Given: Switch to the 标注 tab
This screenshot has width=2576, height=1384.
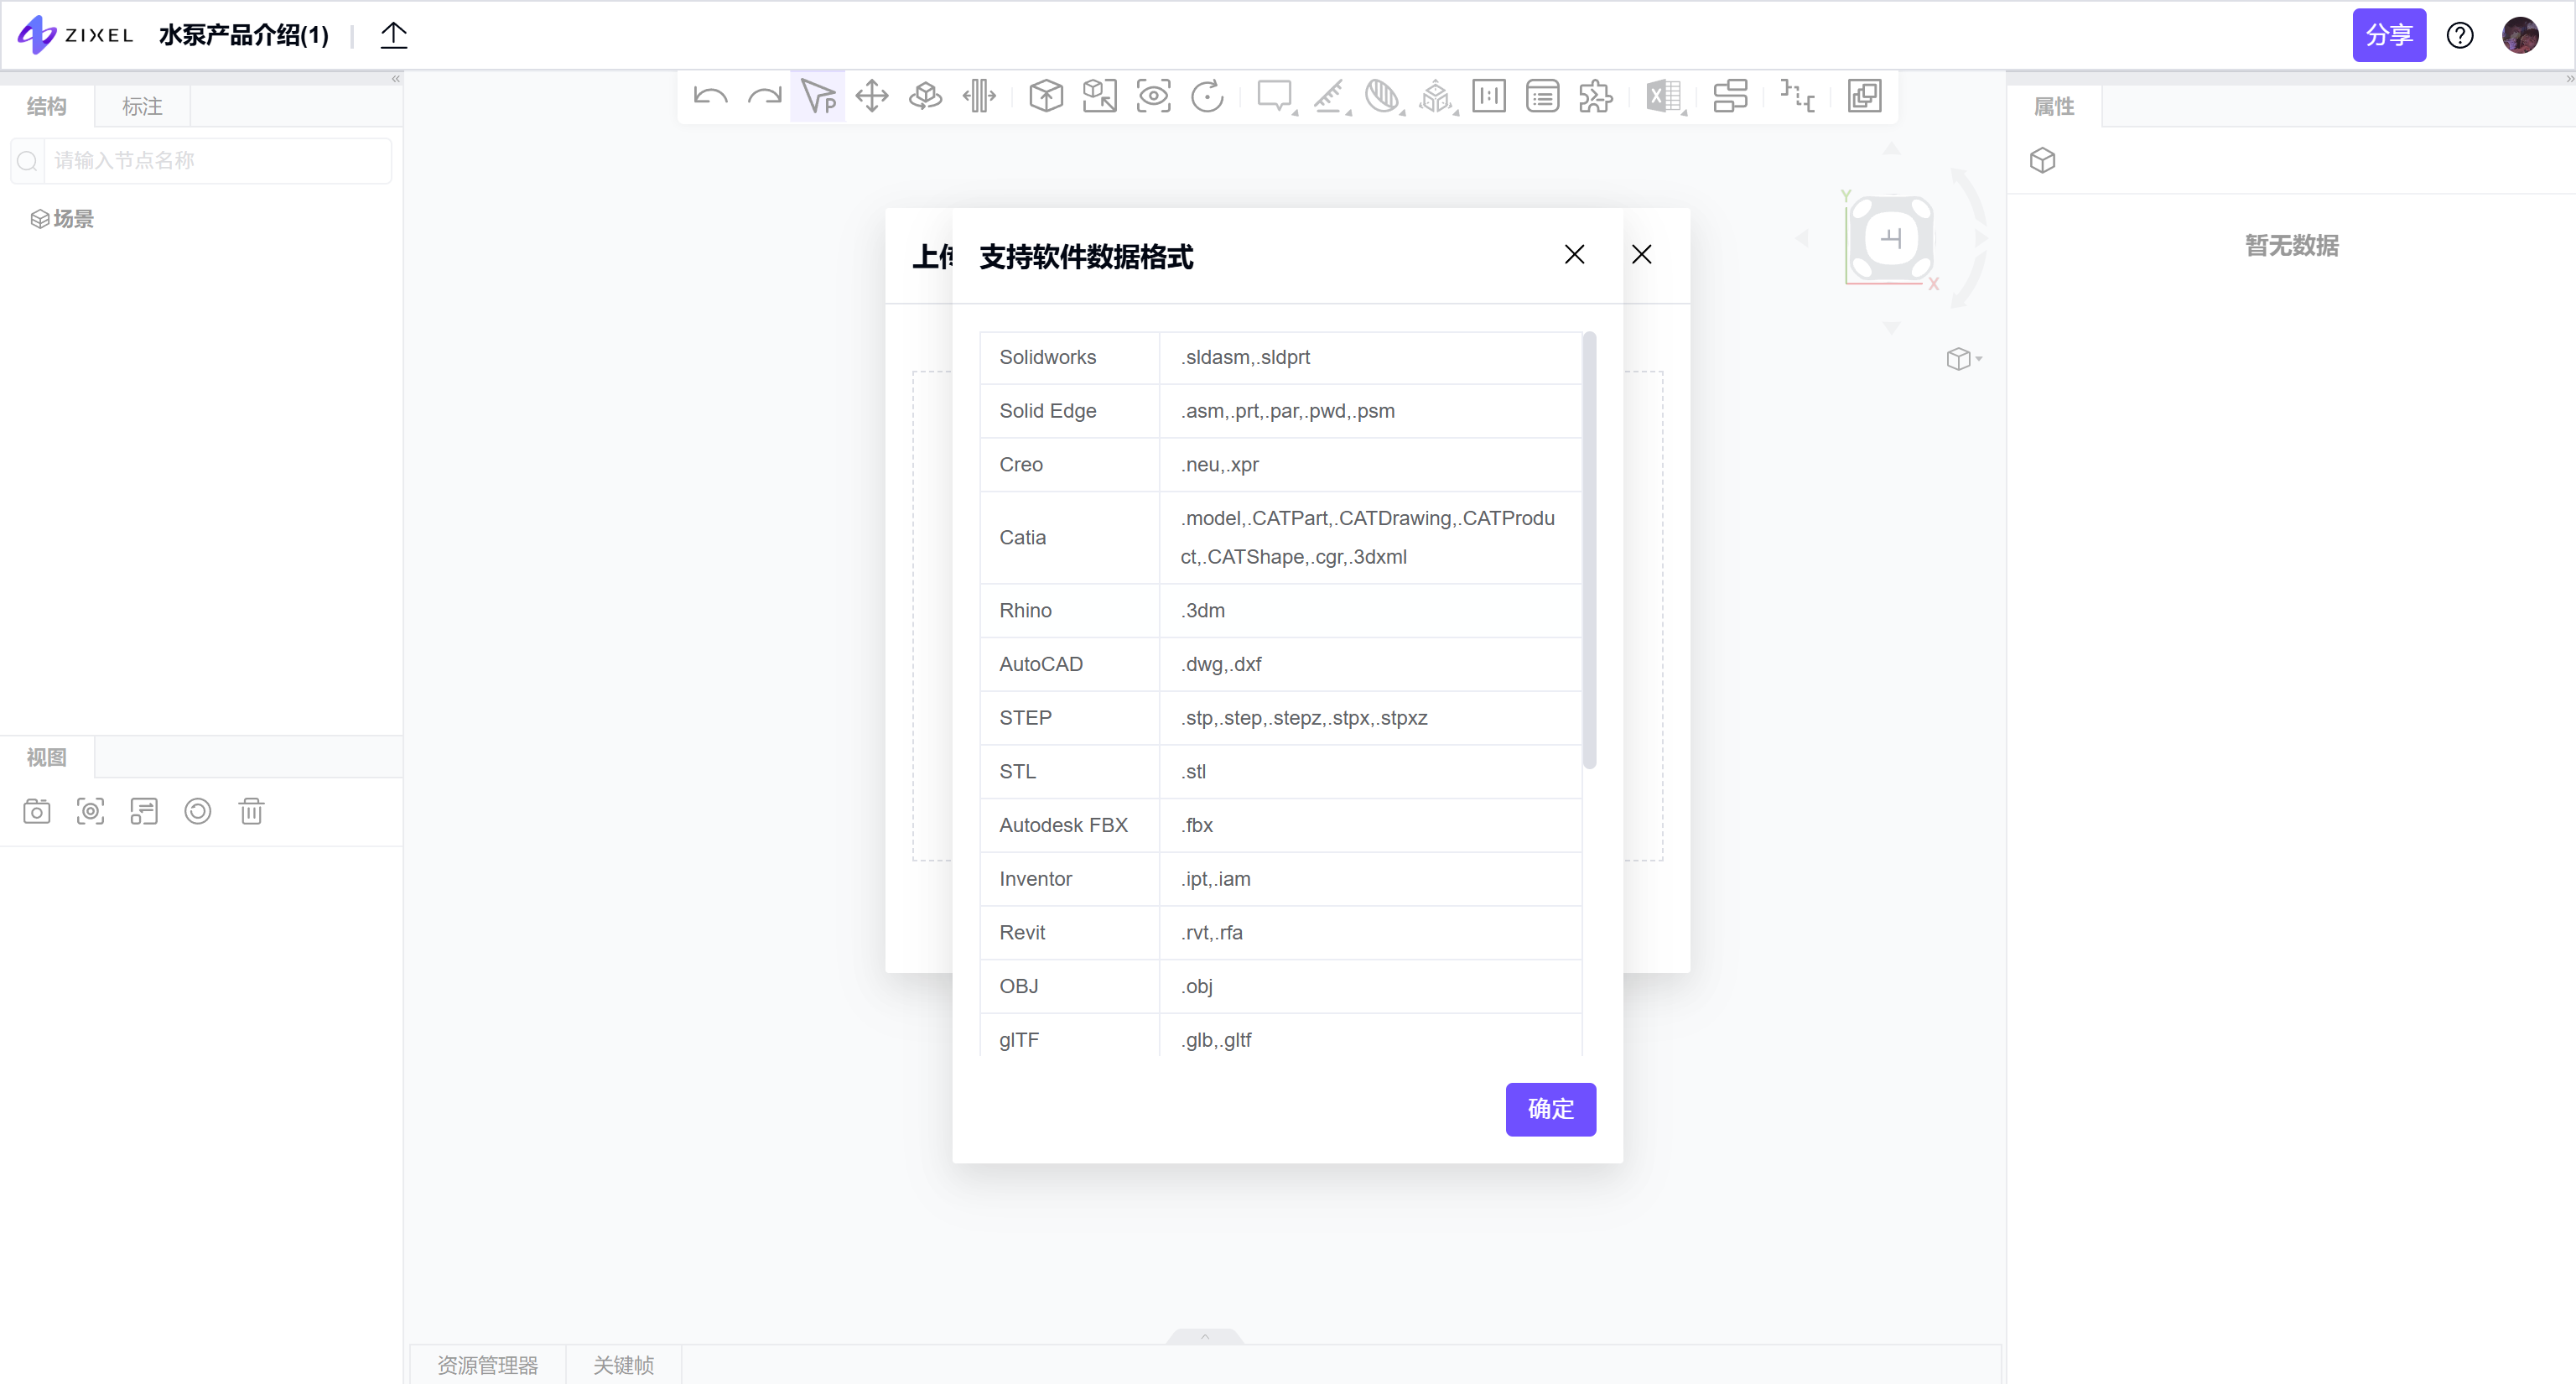Looking at the screenshot, I should [x=142, y=106].
